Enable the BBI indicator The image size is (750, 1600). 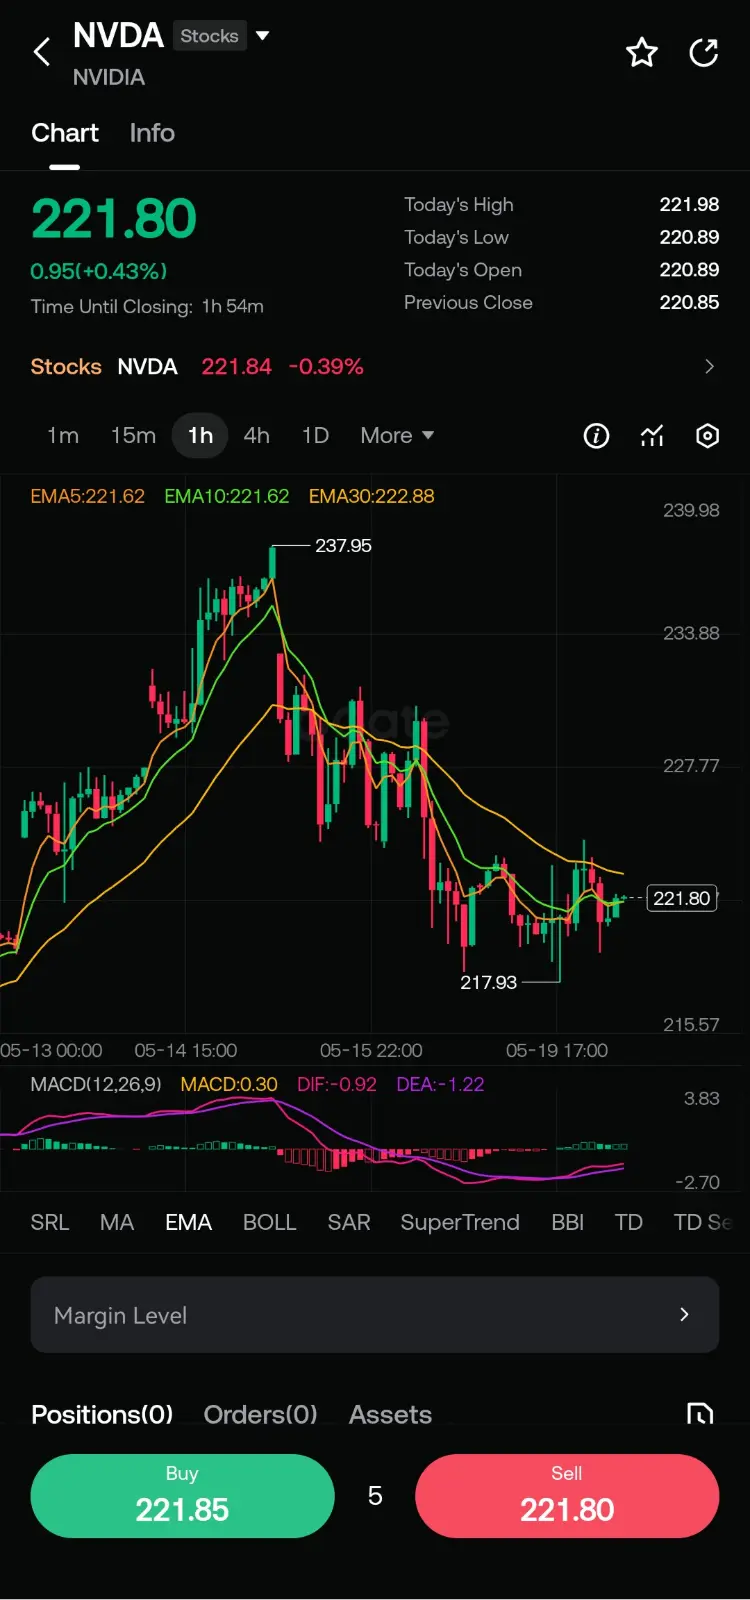click(567, 1222)
